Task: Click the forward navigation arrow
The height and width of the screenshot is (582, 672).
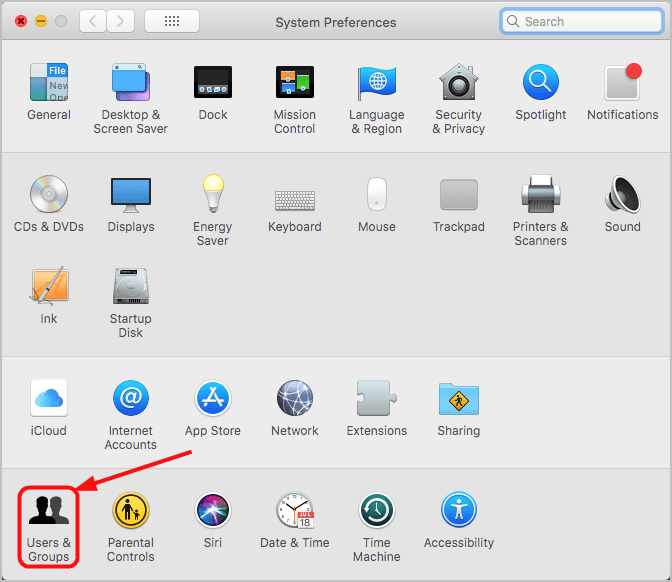Action: [x=120, y=21]
